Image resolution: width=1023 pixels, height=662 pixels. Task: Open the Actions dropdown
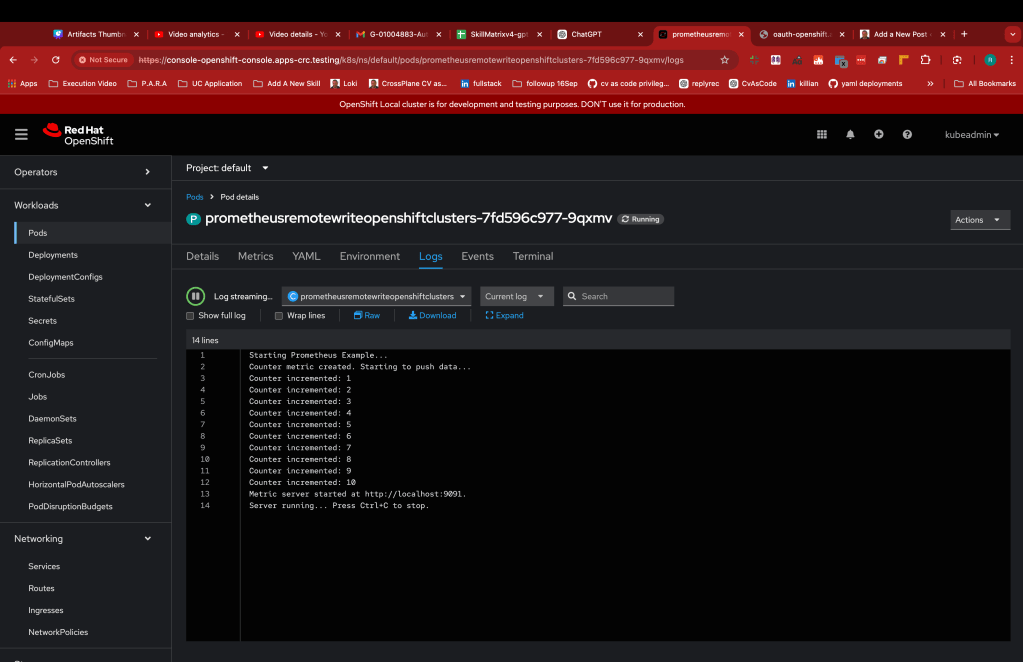[980, 220]
